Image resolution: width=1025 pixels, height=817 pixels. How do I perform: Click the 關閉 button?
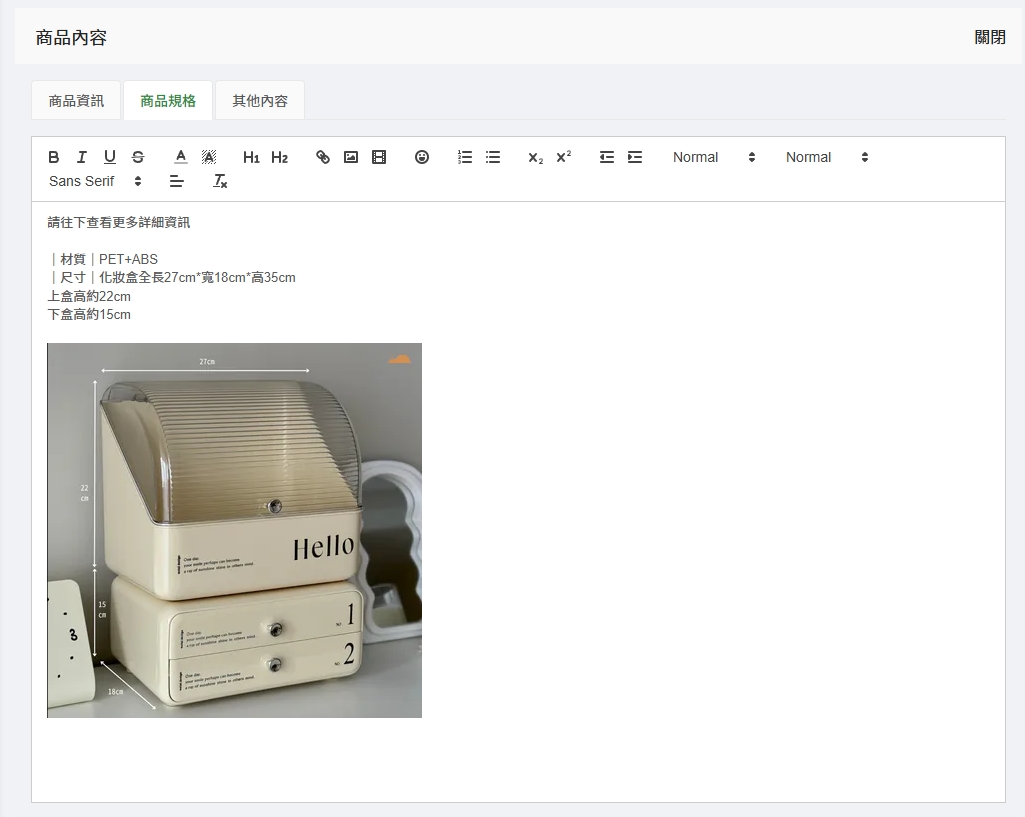coord(990,37)
